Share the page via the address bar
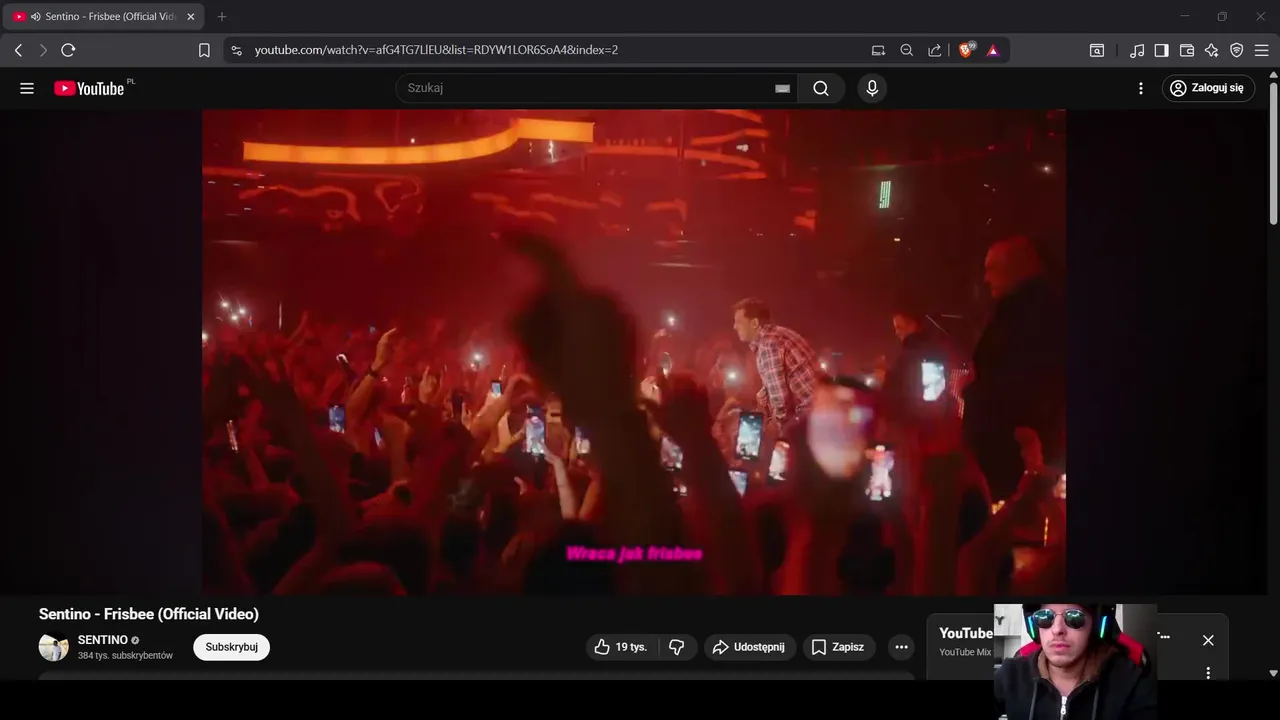1280x720 pixels. pos(934,50)
